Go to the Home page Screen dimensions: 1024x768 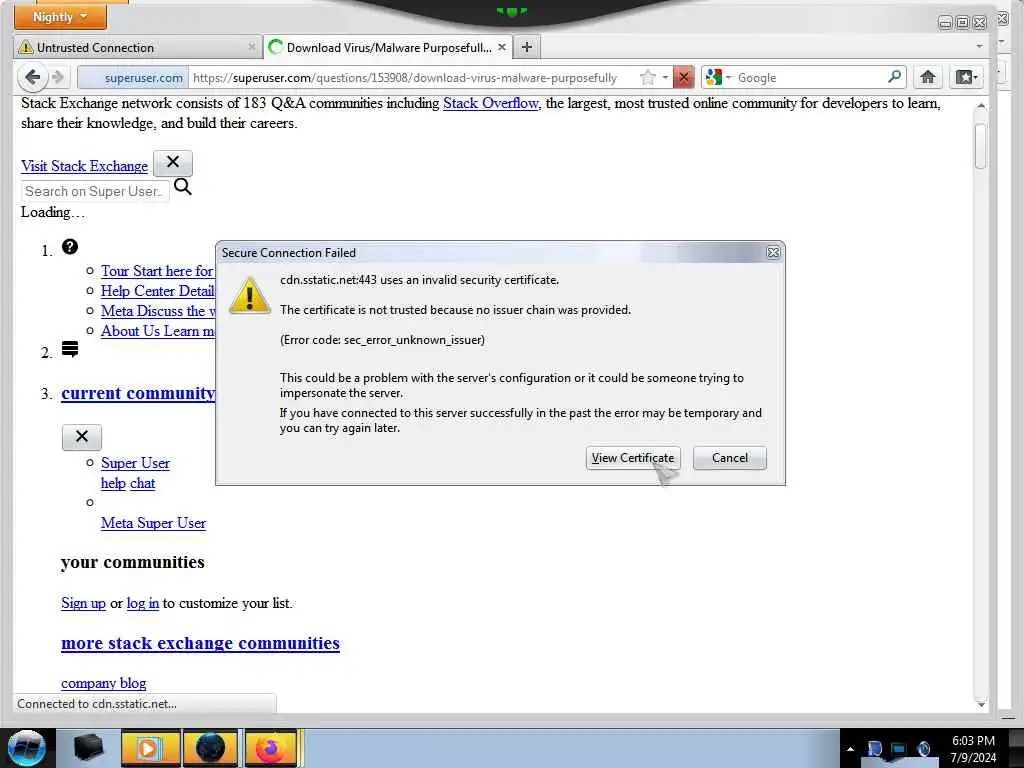[x=927, y=77]
